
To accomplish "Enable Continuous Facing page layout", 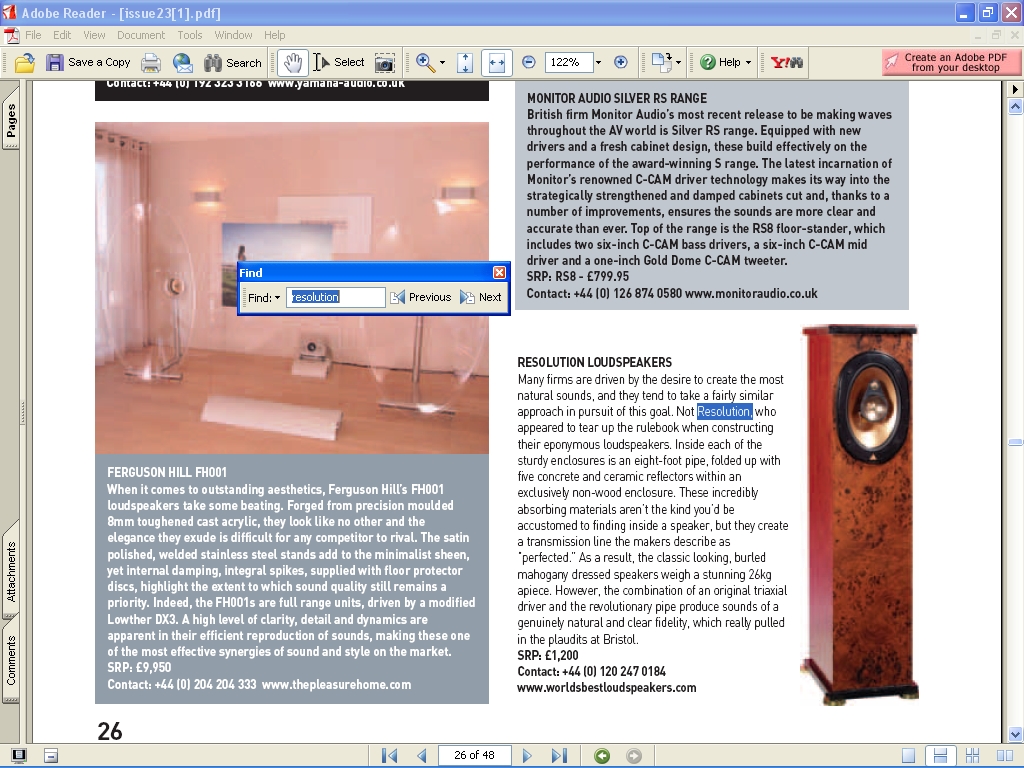I will [970, 755].
